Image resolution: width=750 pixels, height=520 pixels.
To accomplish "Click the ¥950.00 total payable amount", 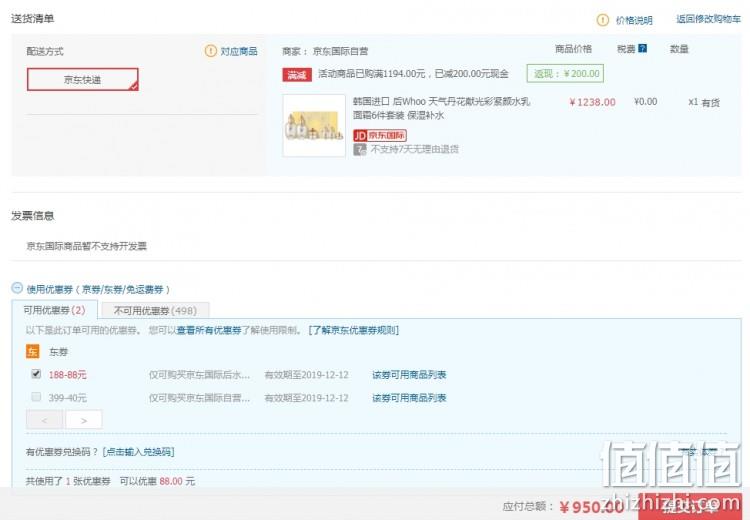I will [591, 507].
